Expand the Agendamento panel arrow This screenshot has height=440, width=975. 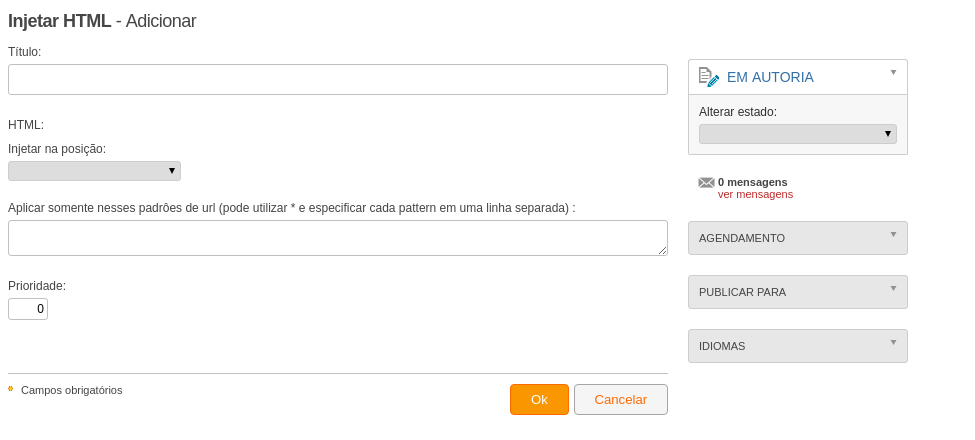pyautogui.click(x=894, y=234)
